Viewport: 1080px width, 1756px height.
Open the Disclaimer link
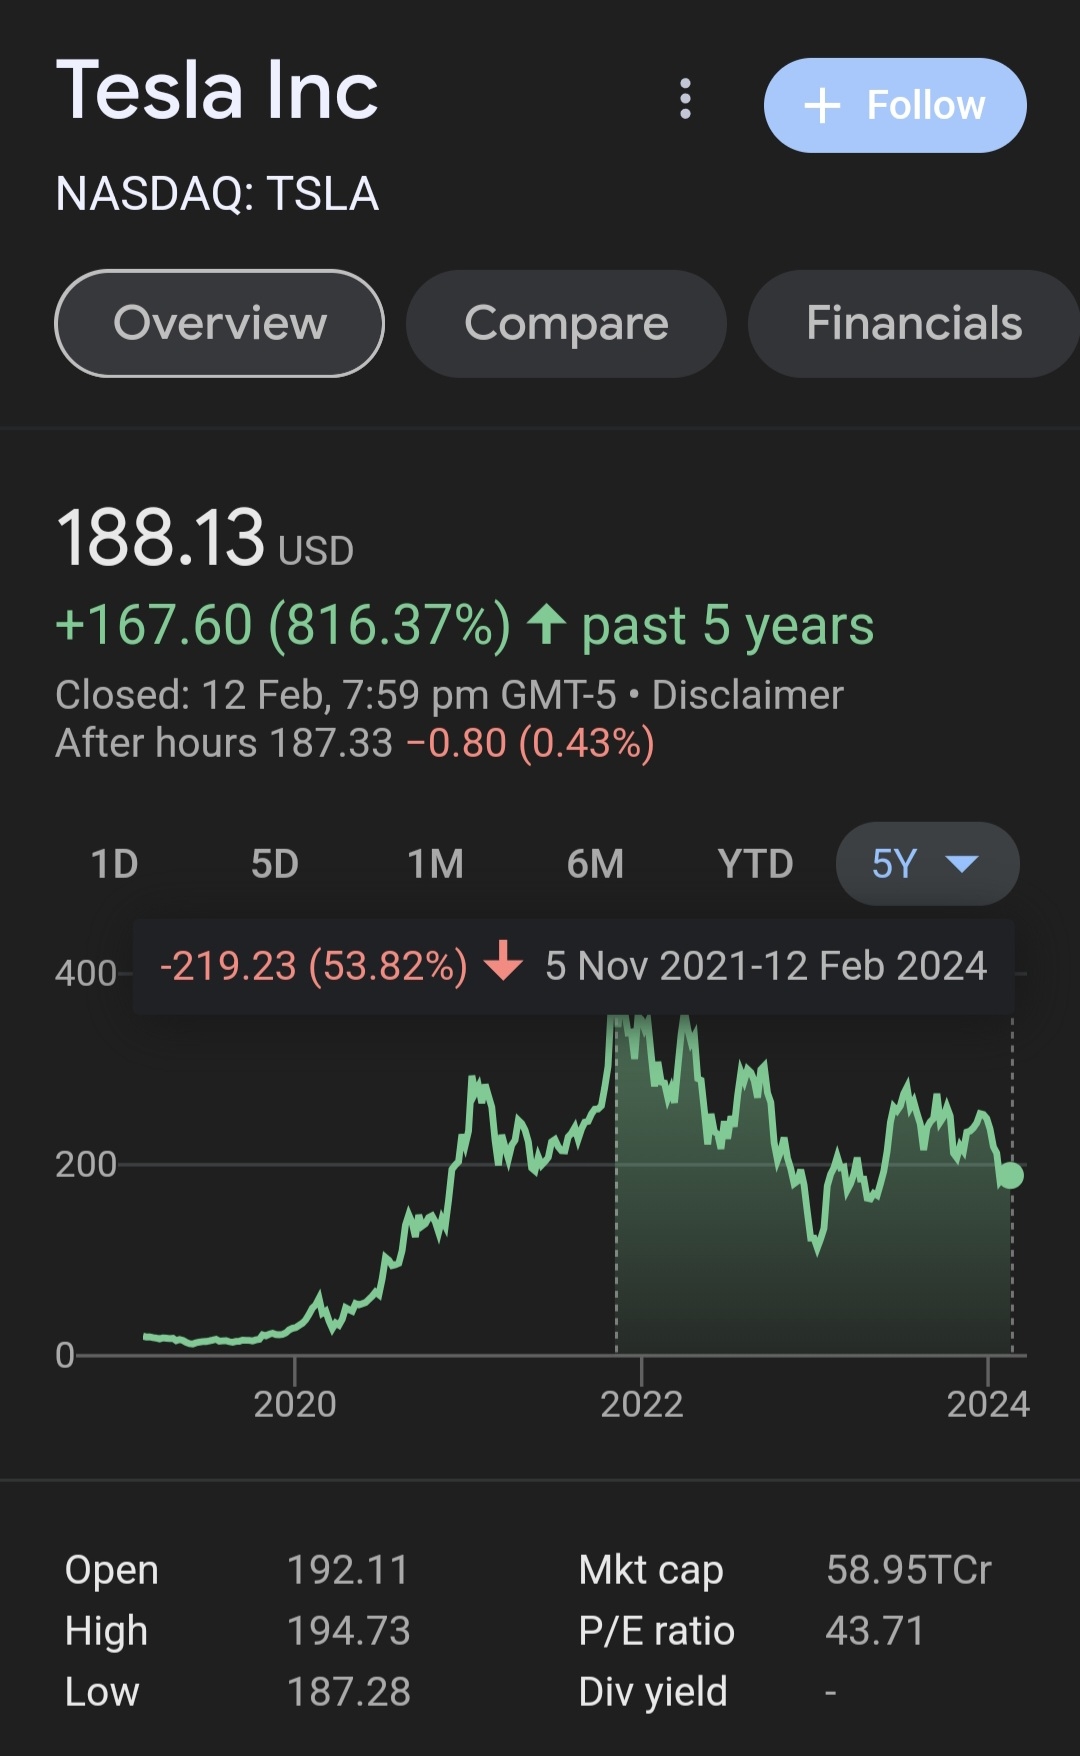click(x=747, y=695)
